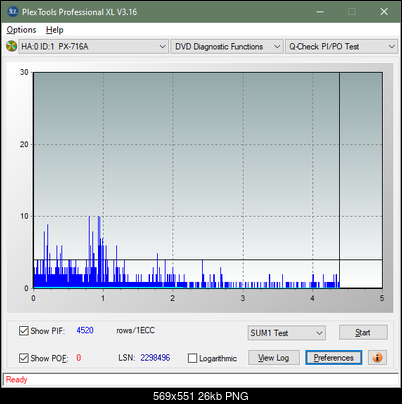Open the Preferences button

tap(334, 358)
